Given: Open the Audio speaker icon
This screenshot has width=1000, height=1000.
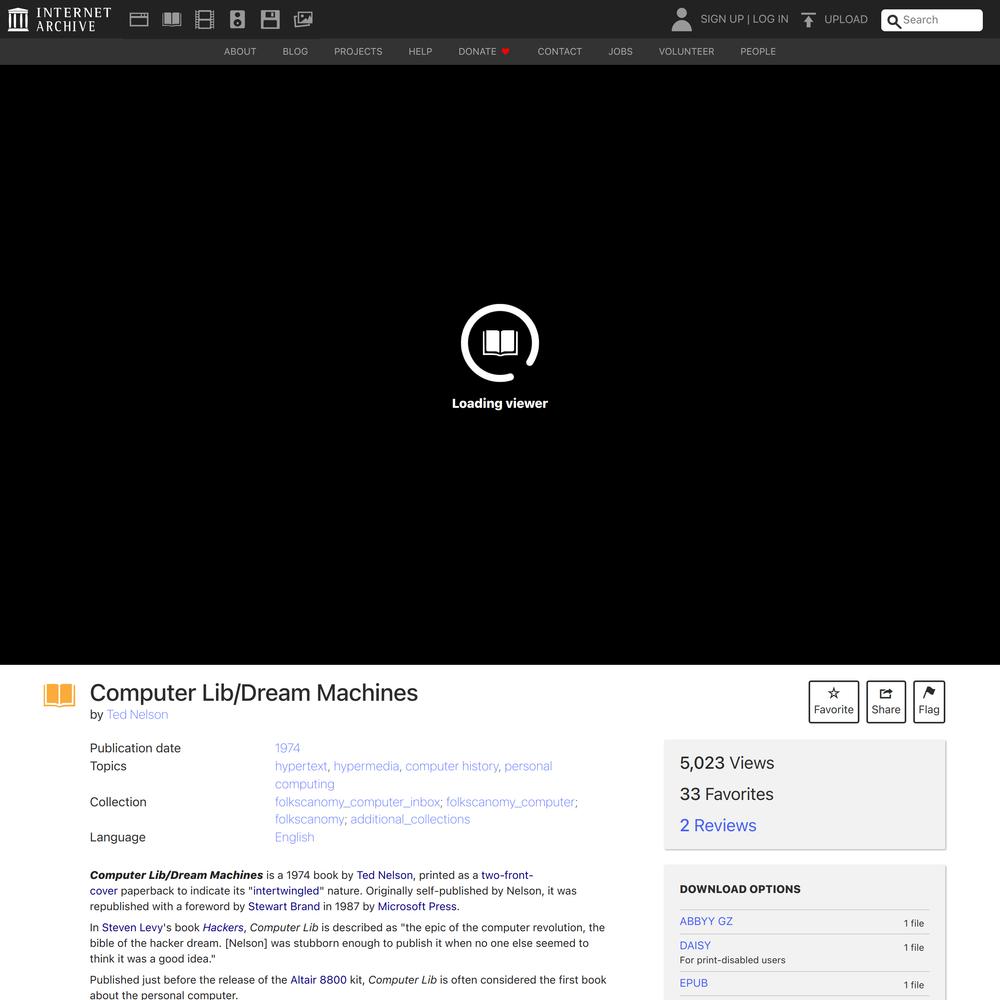Looking at the screenshot, I should pyautogui.click(x=237, y=20).
